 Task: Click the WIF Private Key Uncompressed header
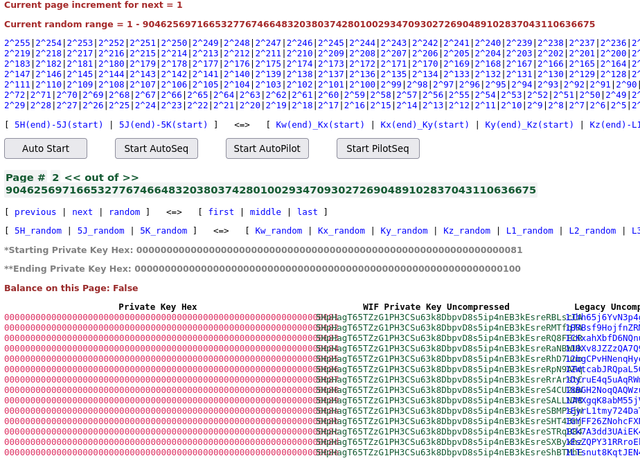tap(436, 307)
